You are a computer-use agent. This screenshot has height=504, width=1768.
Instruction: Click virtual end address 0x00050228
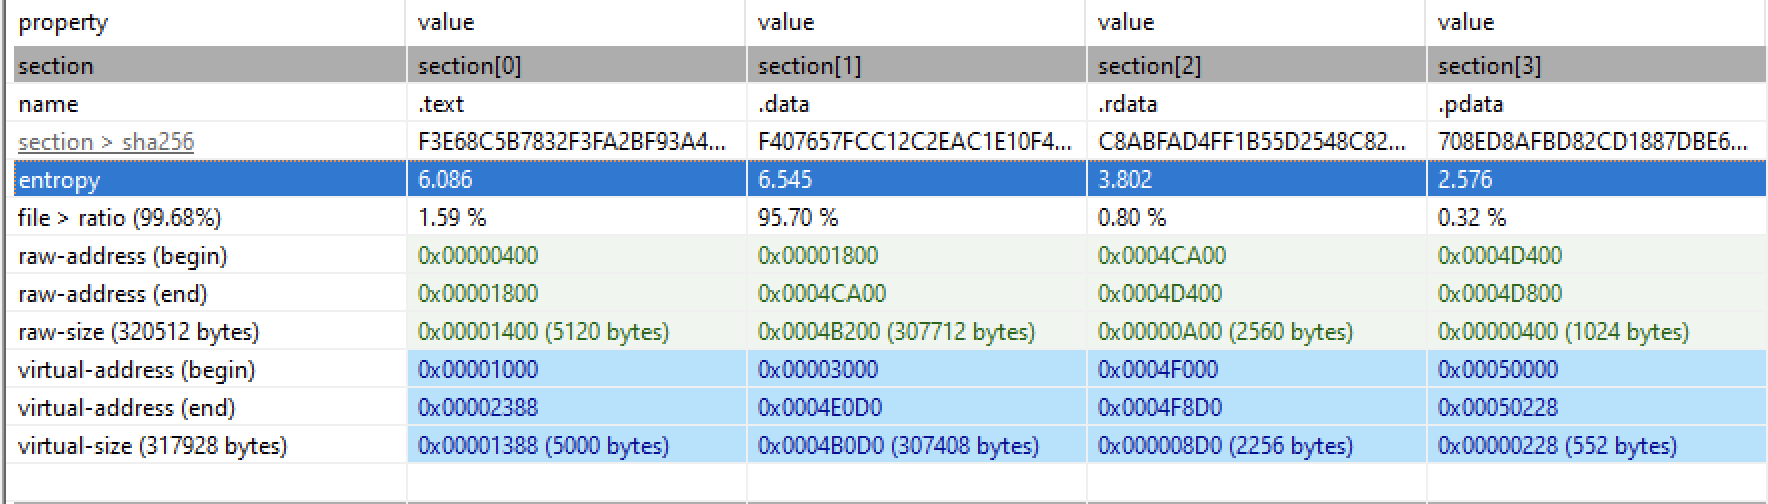tap(1498, 408)
